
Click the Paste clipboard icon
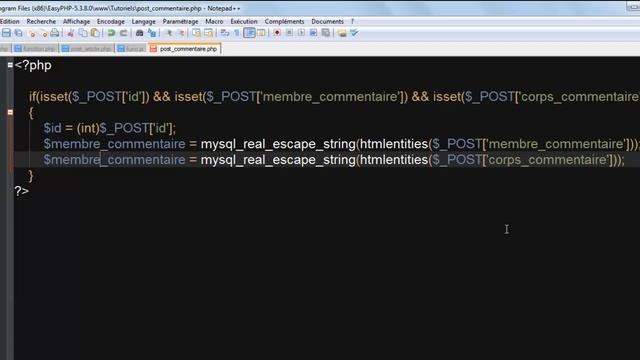click(95, 33)
